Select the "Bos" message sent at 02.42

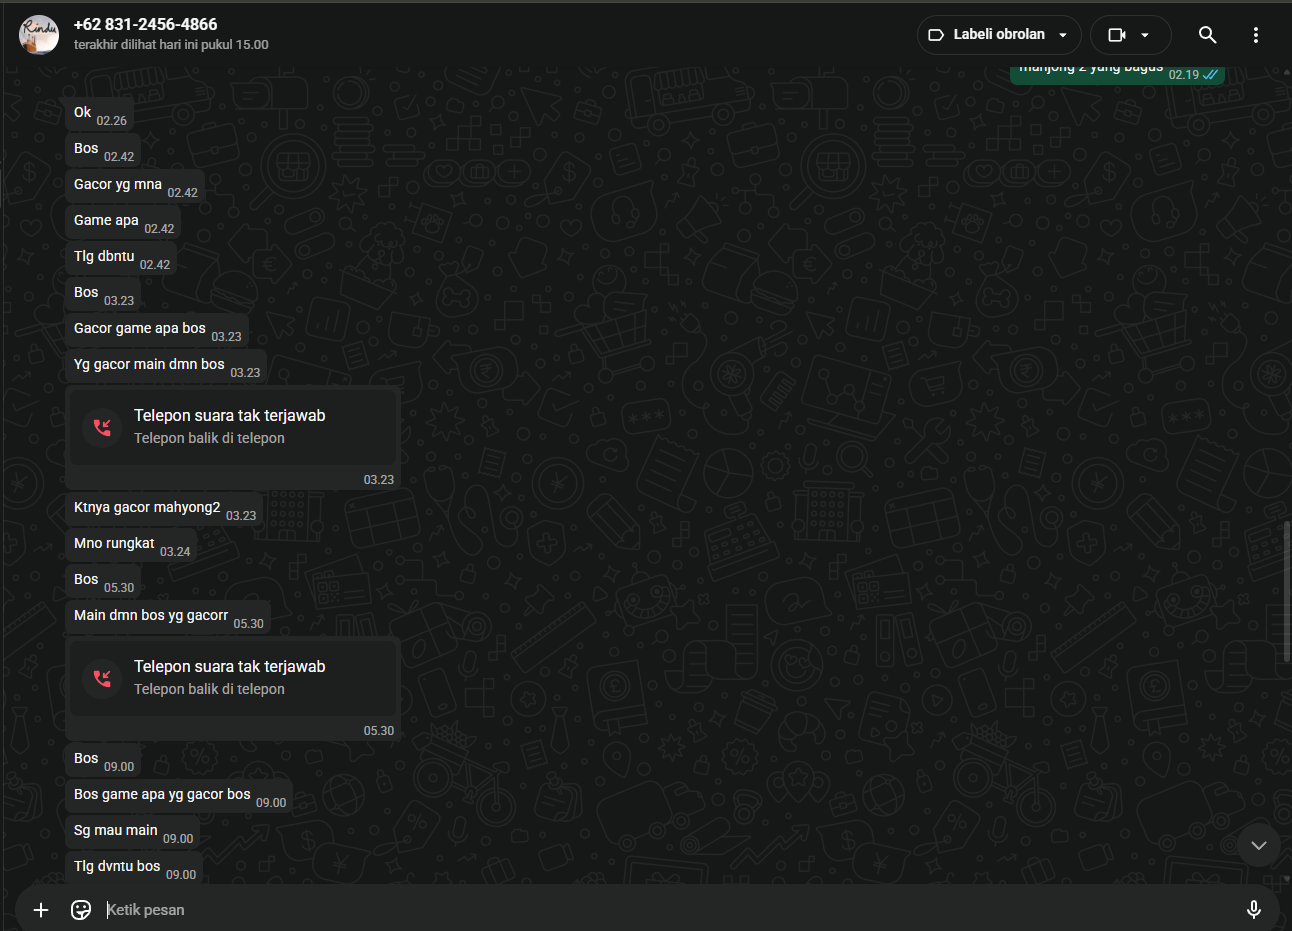(x=103, y=150)
